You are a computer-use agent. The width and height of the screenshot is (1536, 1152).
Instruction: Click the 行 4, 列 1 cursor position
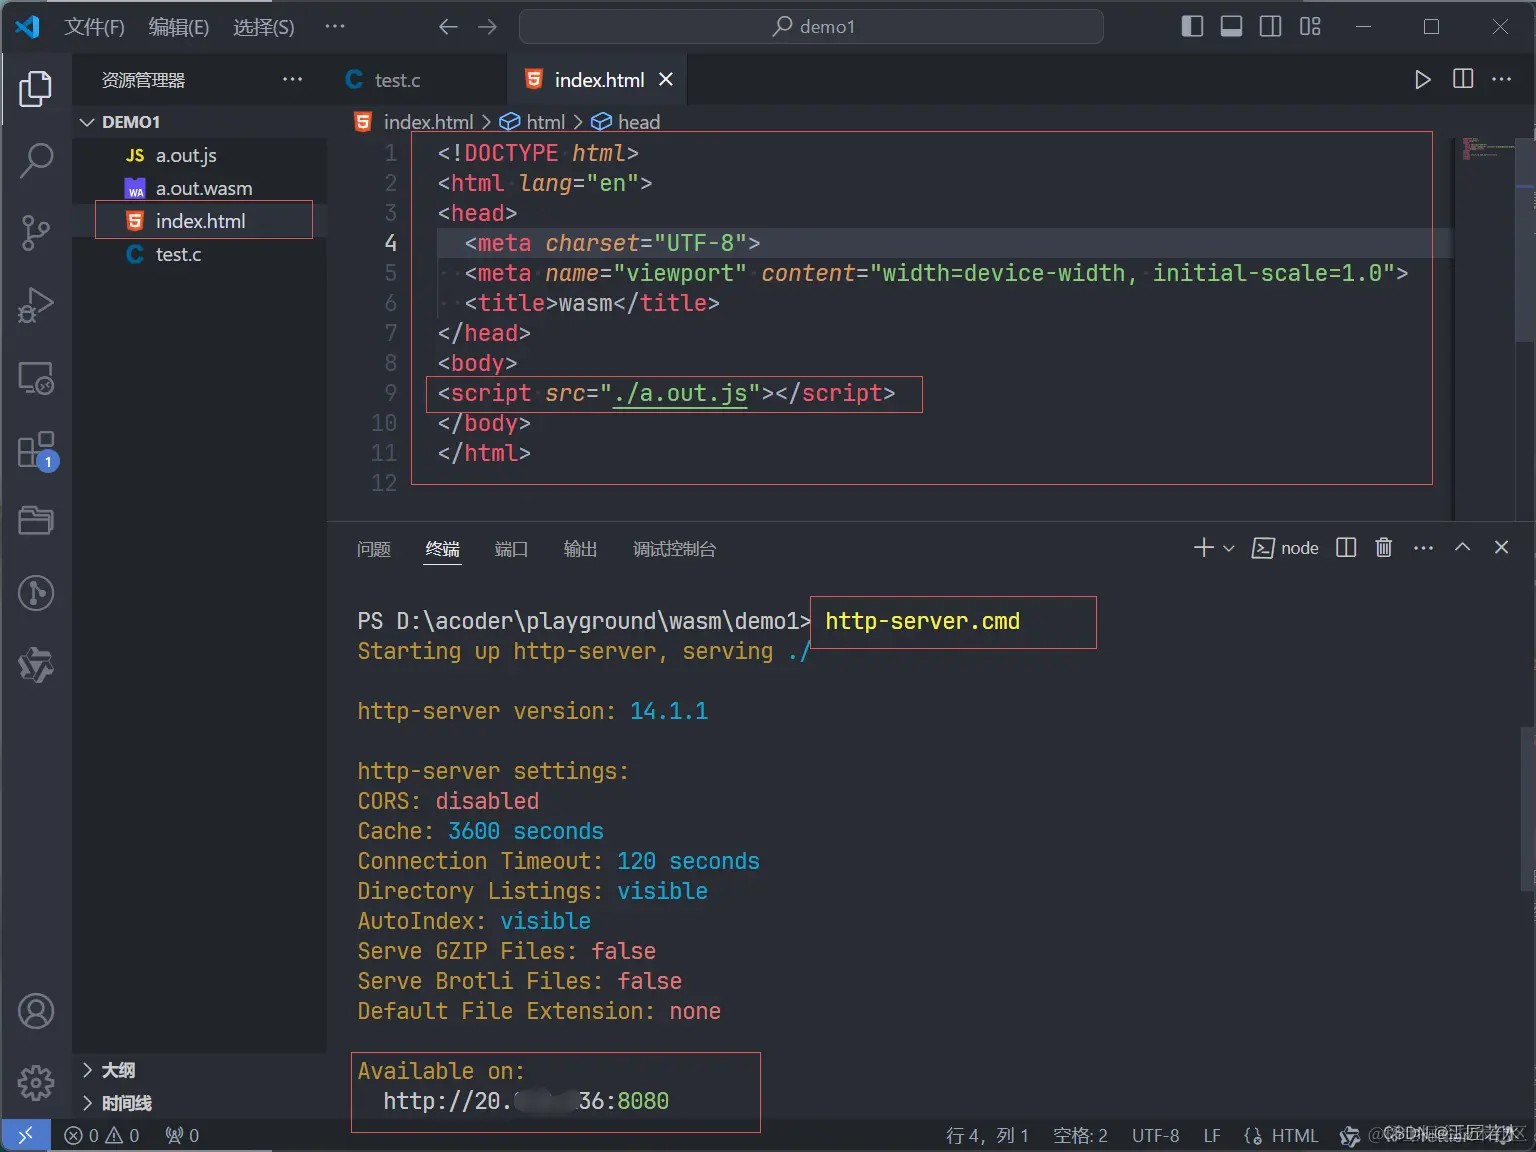click(987, 1135)
